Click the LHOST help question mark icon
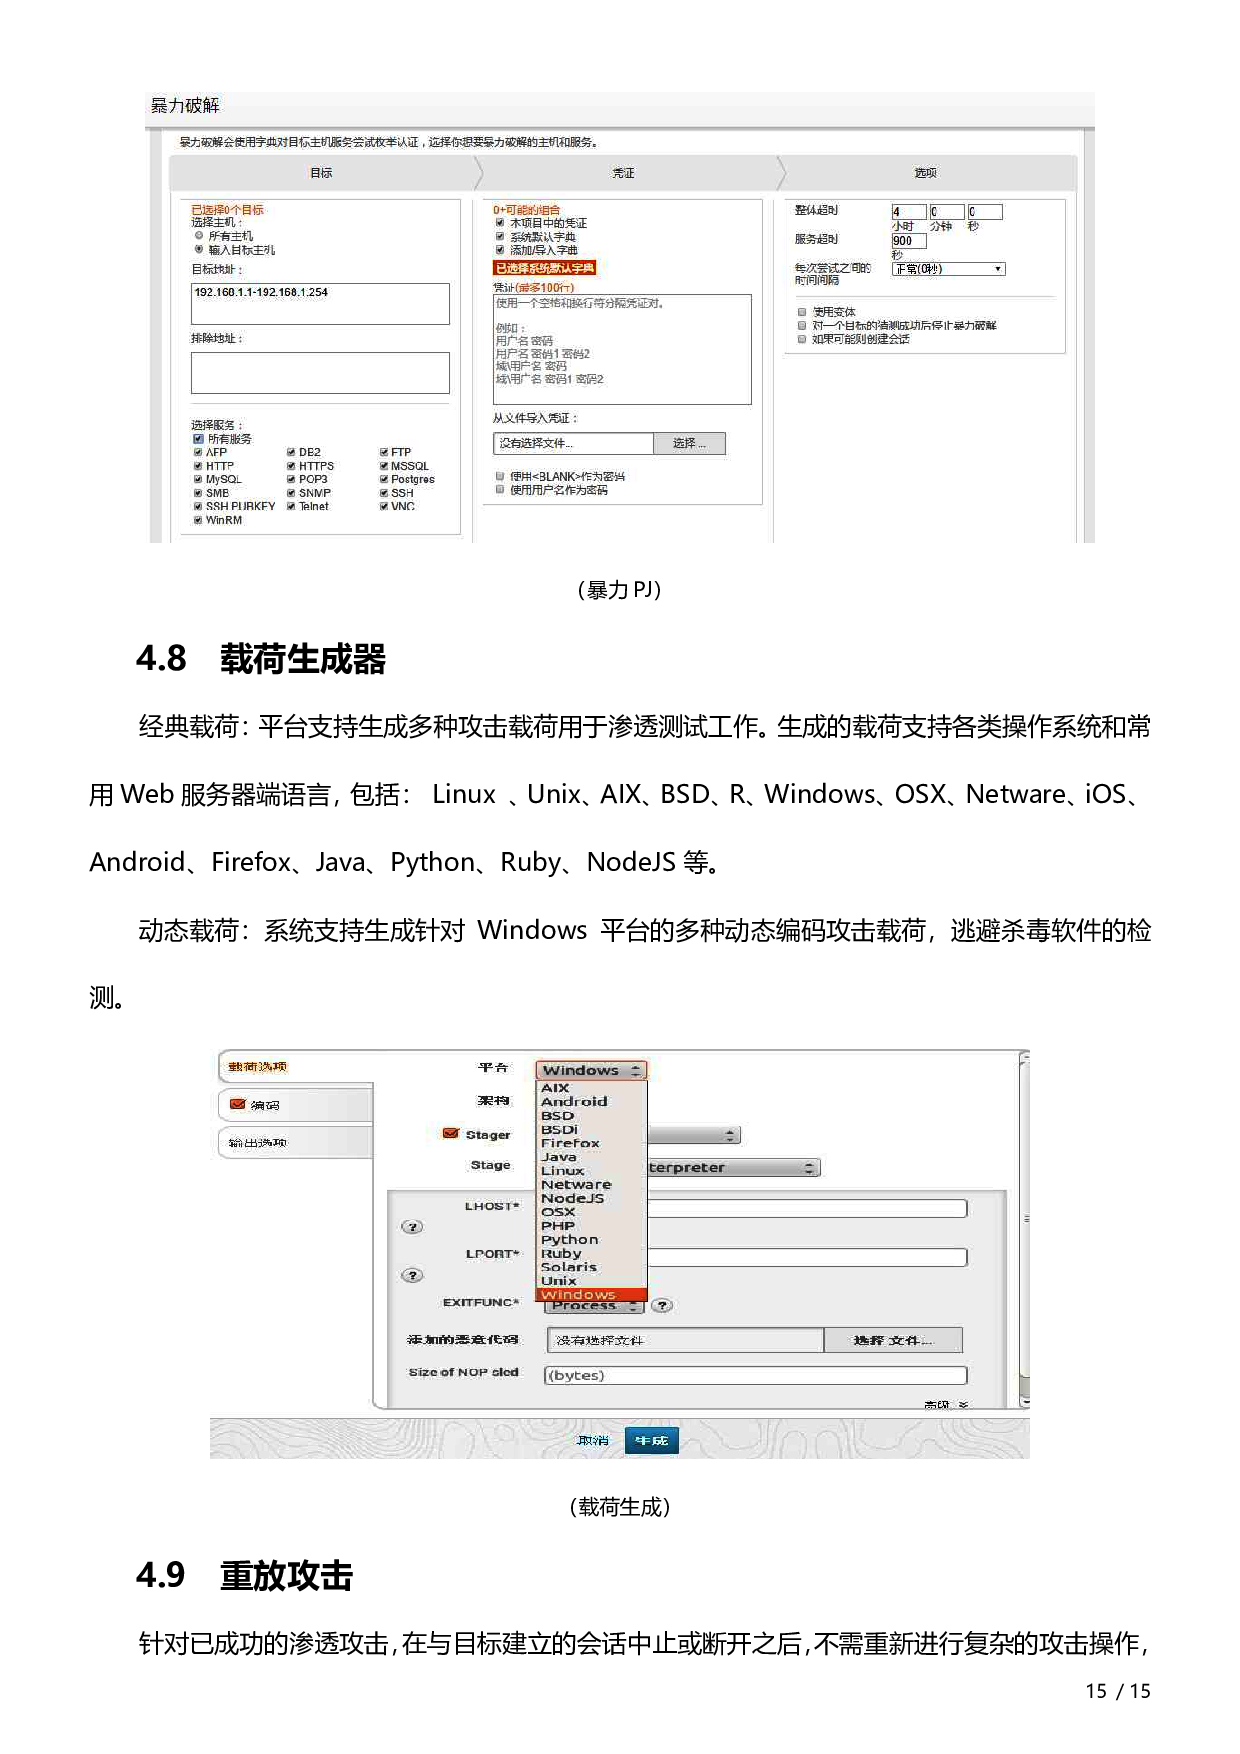 412,1227
